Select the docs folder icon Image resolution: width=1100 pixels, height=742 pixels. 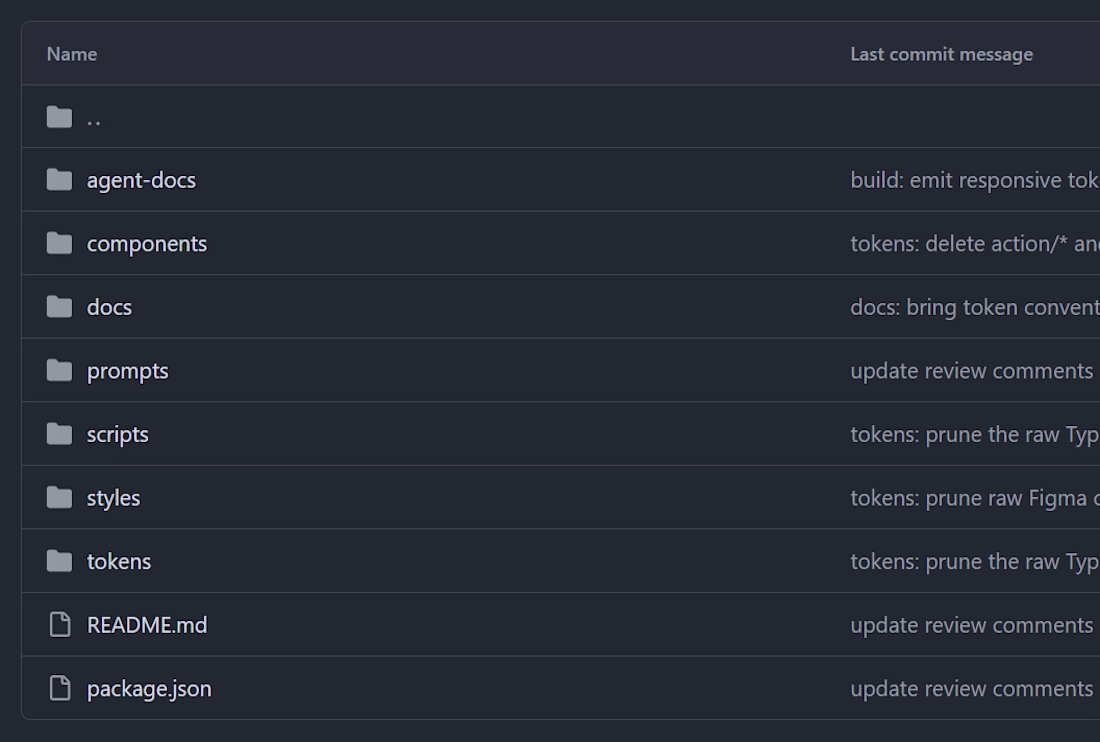tap(59, 307)
